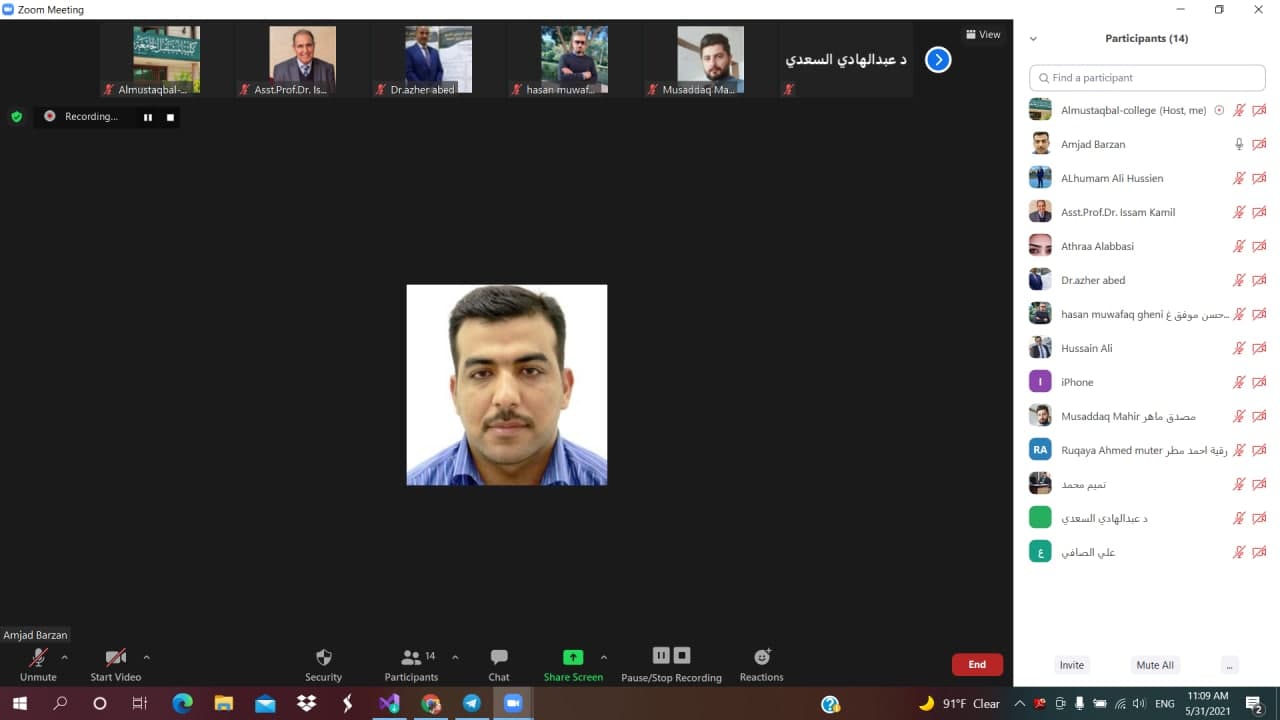This screenshot has height=720, width=1280.
Task: Click Almustaqbal-college host's muted microphone icon
Action: tap(1239, 110)
